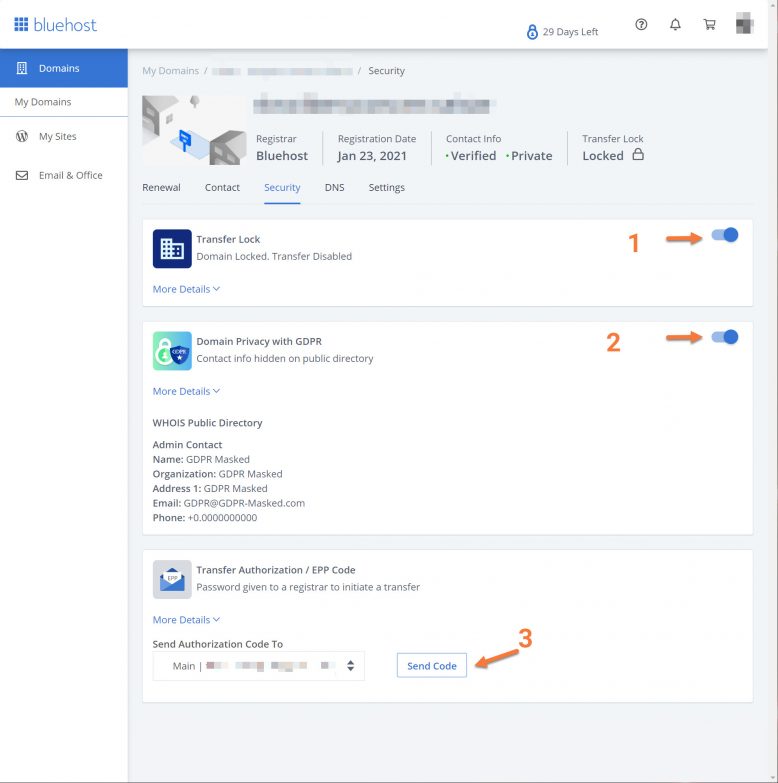Click the Send Code button
Image resolution: width=778 pixels, height=783 pixels.
[x=431, y=666]
